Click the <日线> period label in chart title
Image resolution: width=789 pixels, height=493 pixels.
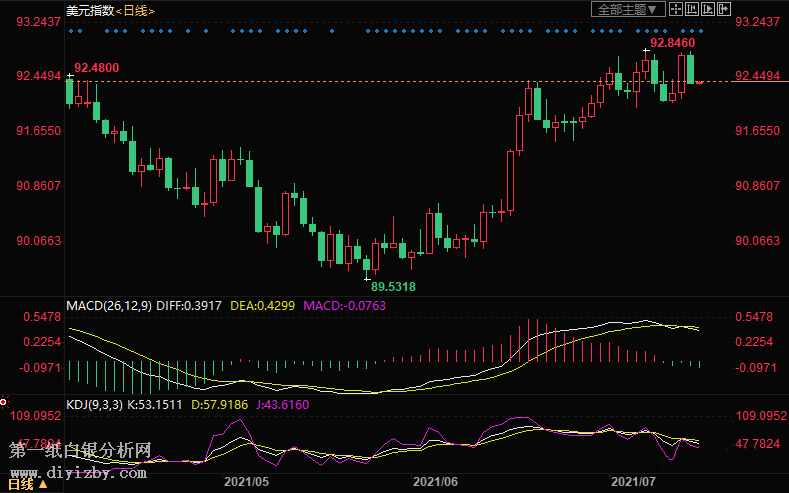point(134,10)
